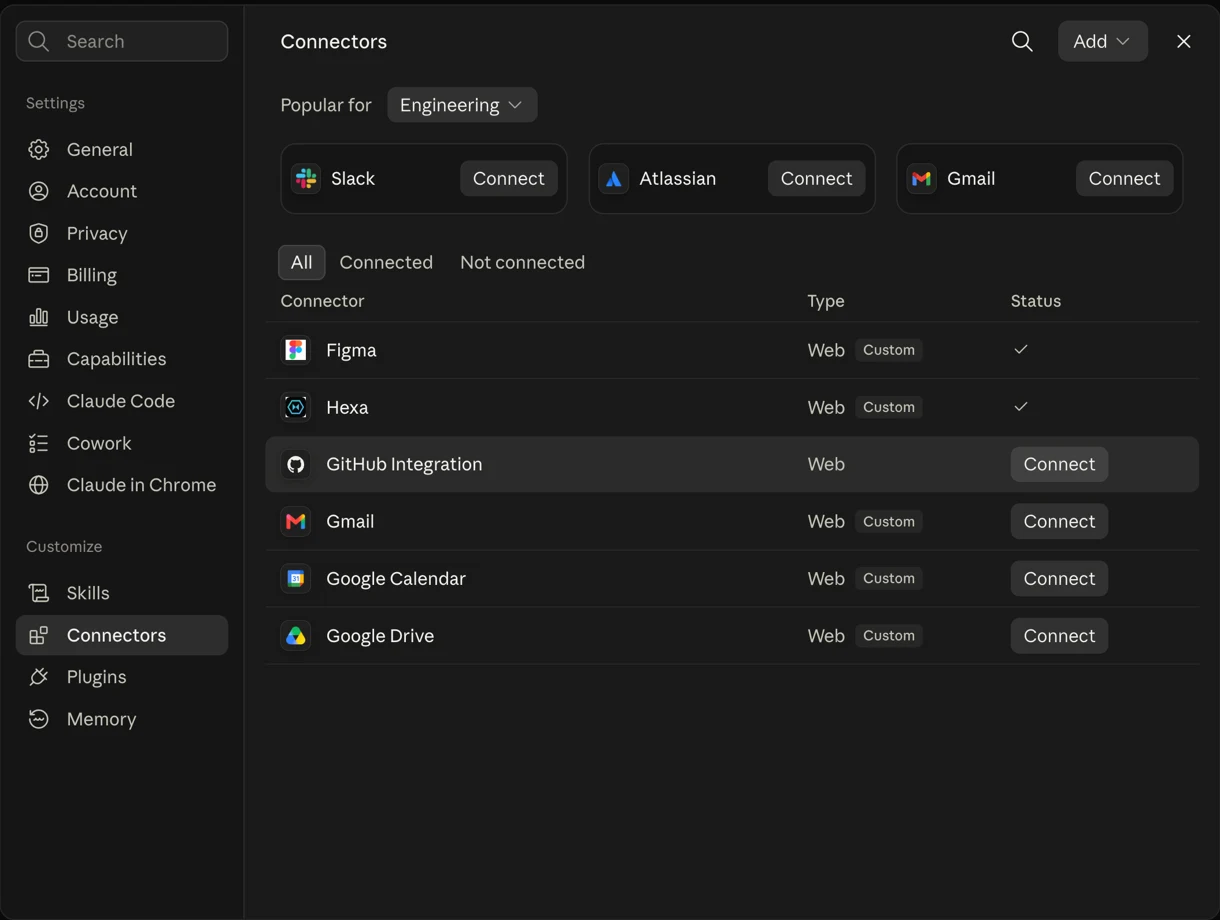Focus the sidebar Search field
This screenshot has width=1220, height=920.
tap(122, 41)
